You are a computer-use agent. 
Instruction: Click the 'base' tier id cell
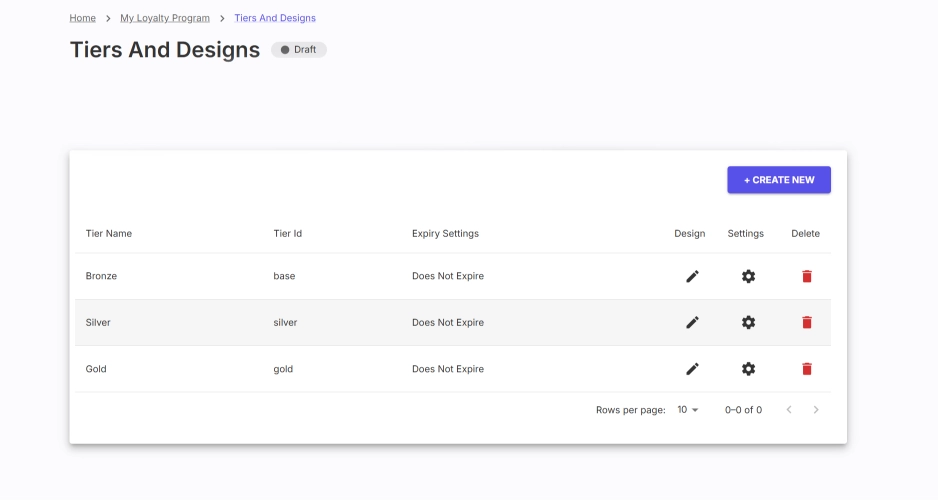pyautogui.click(x=284, y=276)
